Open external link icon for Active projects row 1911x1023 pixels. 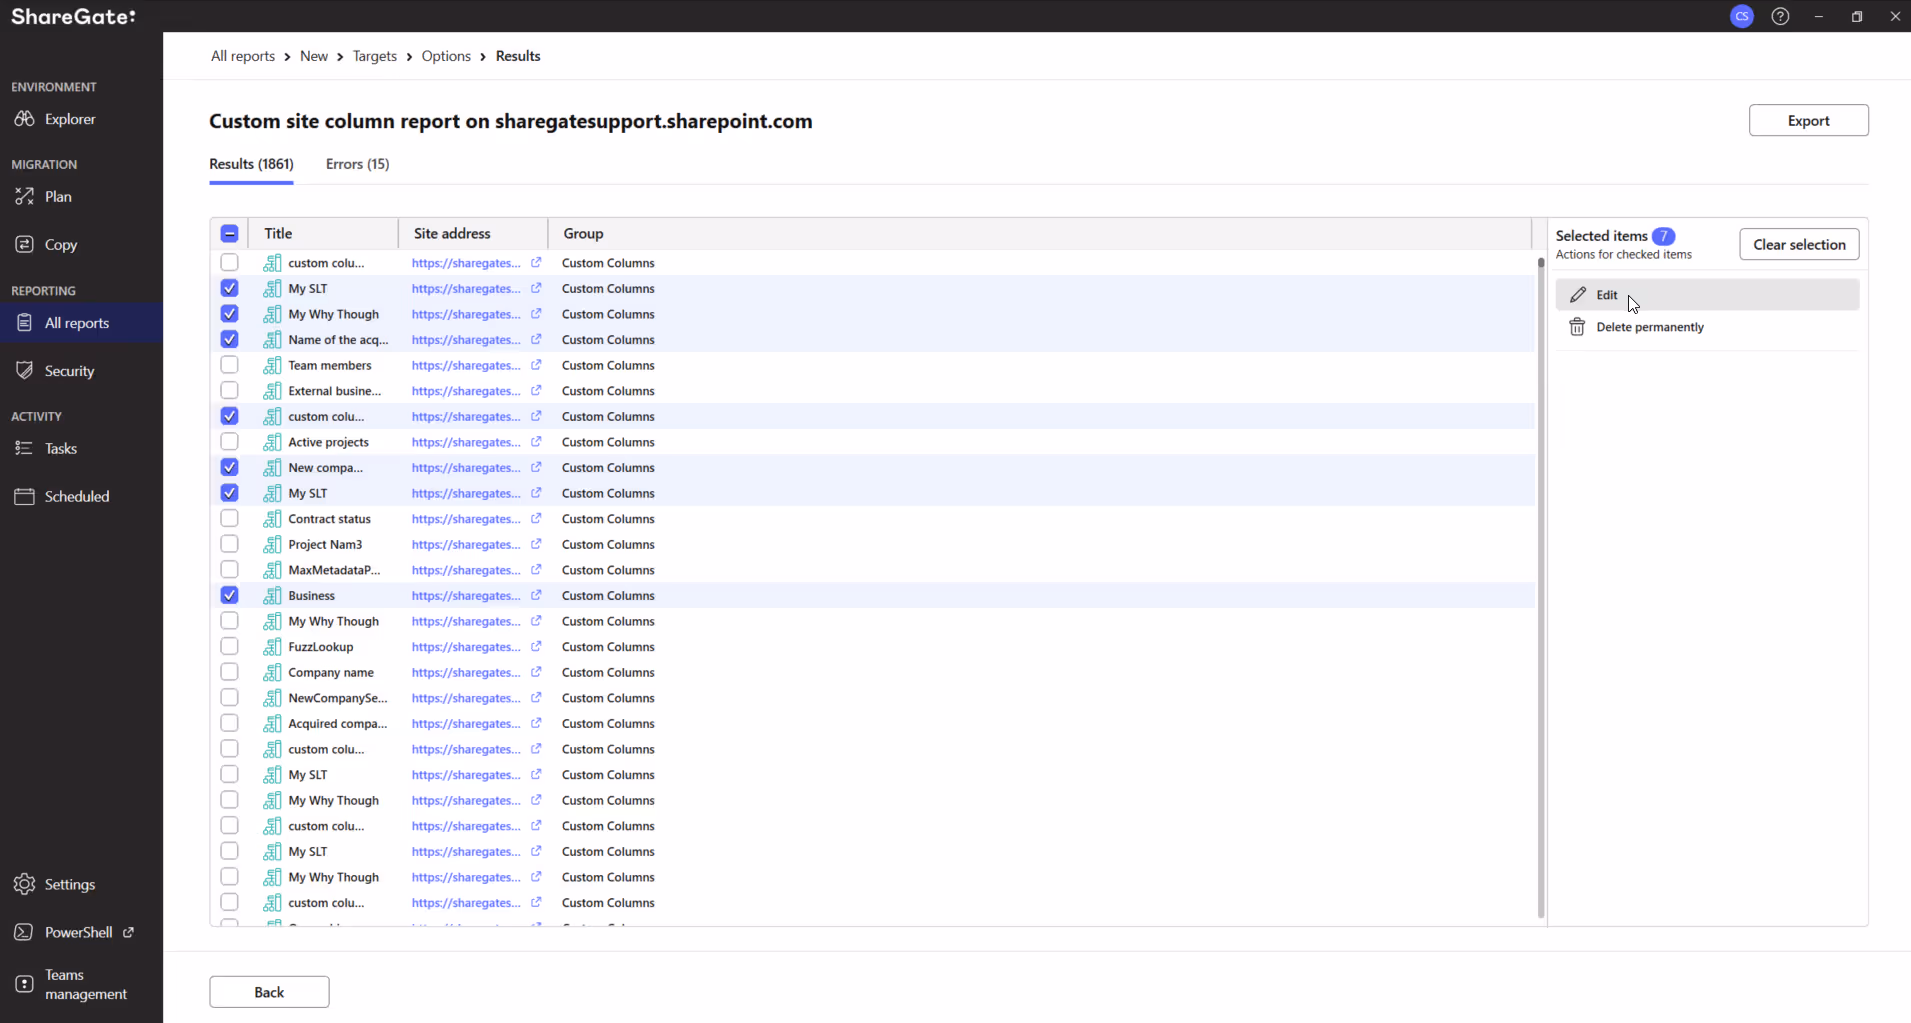[x=536, y=442]
